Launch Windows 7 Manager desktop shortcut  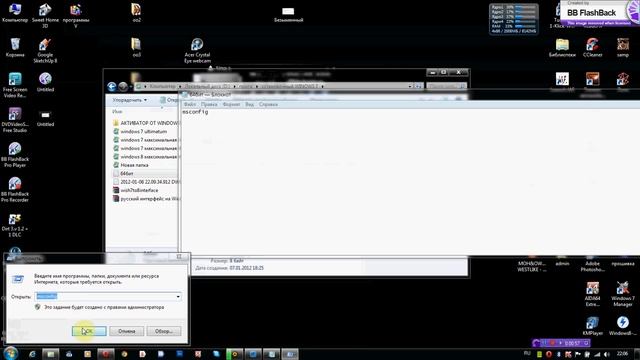pyautogui.click(x=622, y=294)
